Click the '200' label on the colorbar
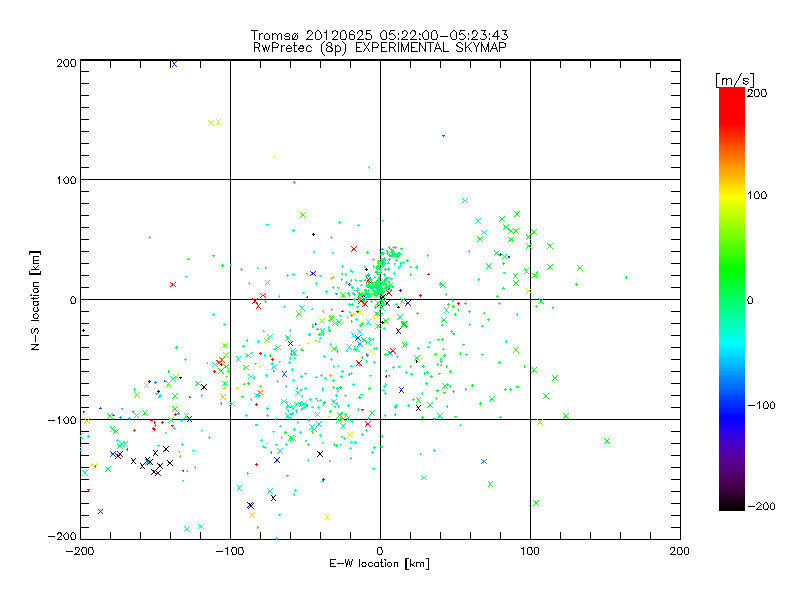800x600 pixels. 757,93
